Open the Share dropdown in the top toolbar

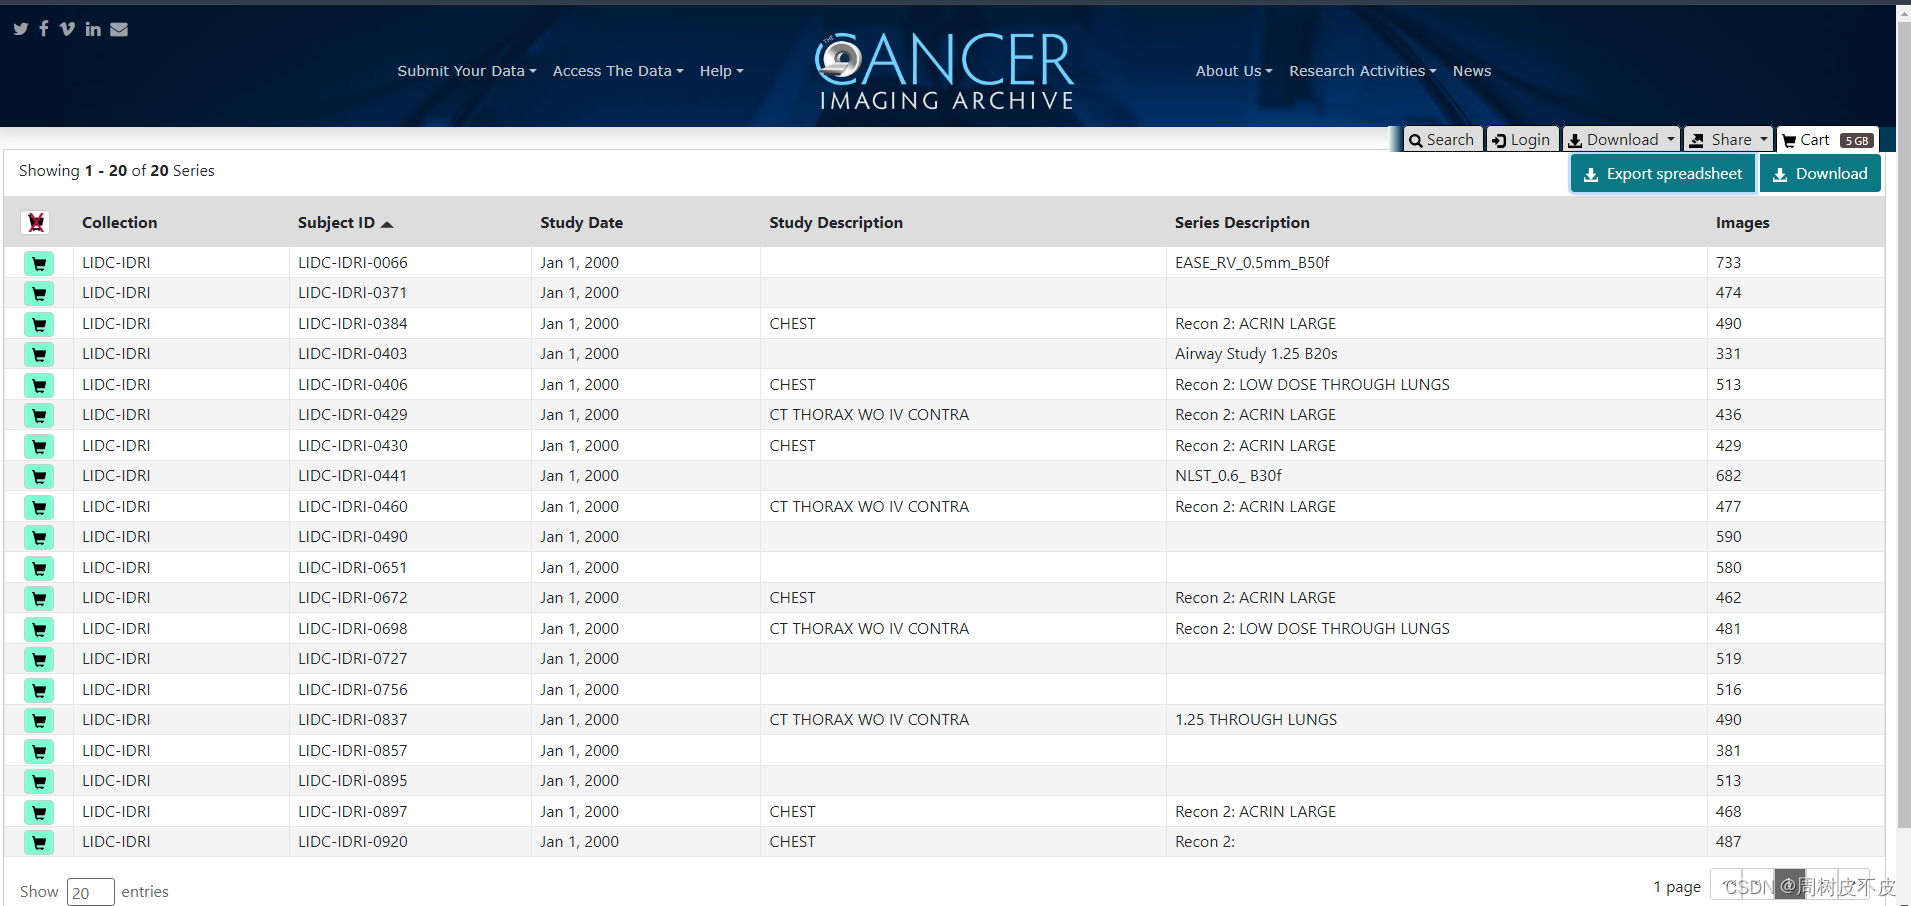point(1729,140)
